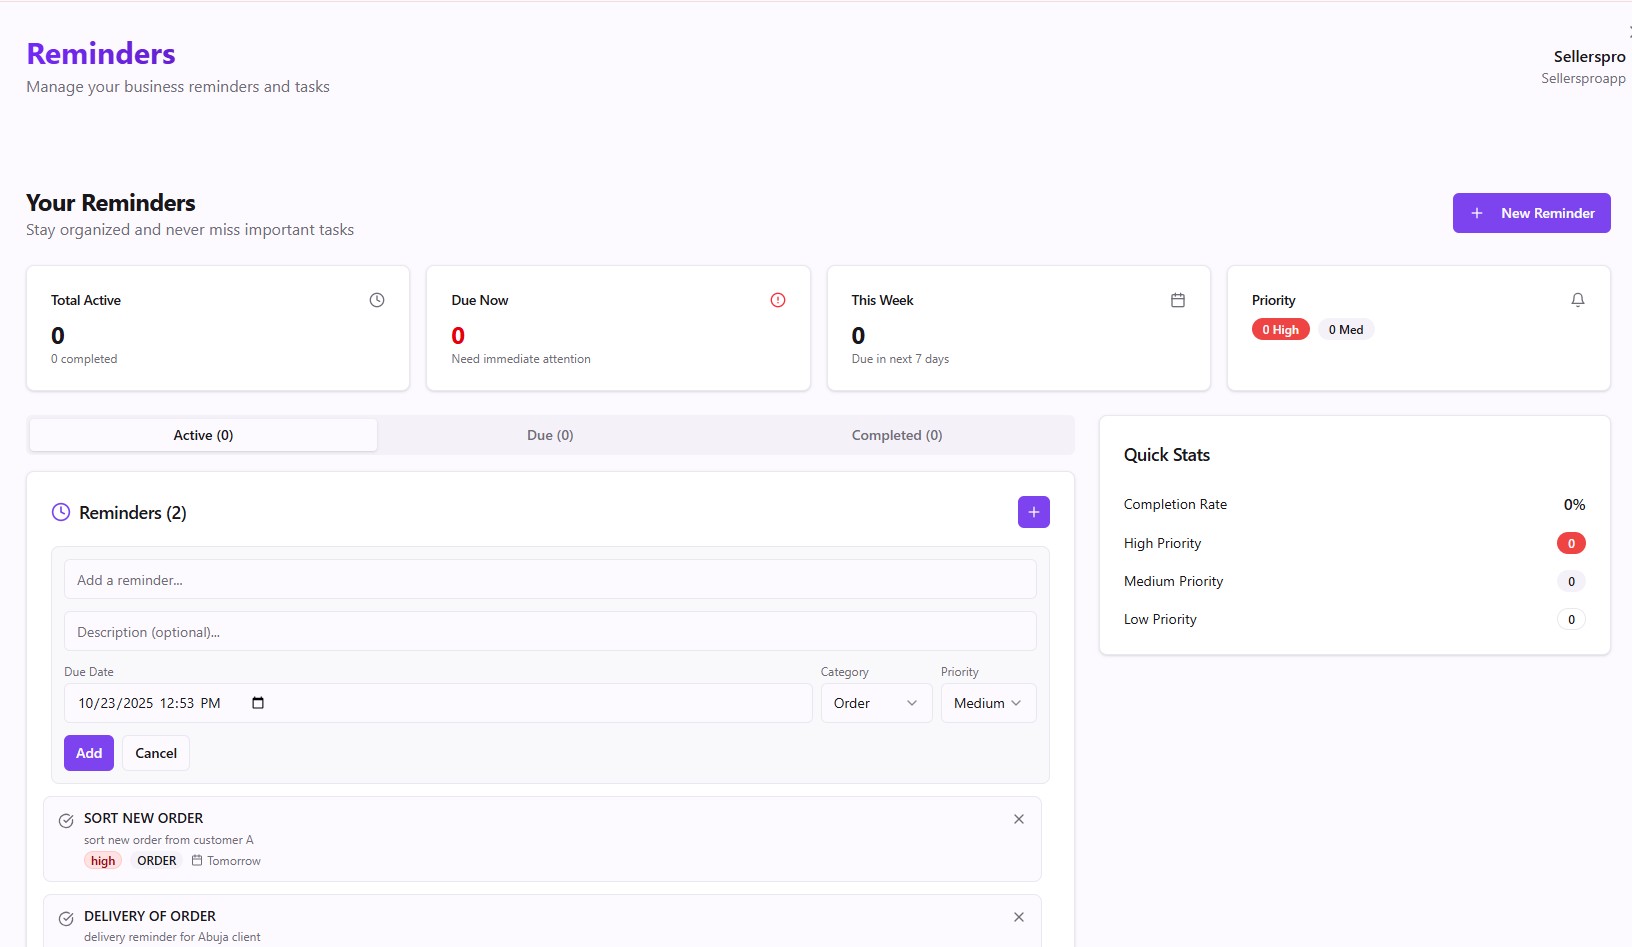Click the Sellerspro account name

(x=1589, y=57)
